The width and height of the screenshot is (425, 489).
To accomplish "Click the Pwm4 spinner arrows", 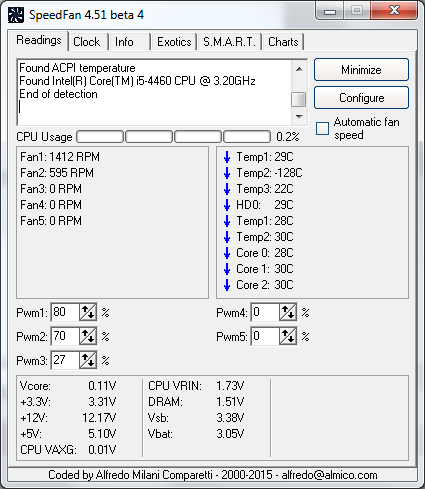I will tap(288, 312).
